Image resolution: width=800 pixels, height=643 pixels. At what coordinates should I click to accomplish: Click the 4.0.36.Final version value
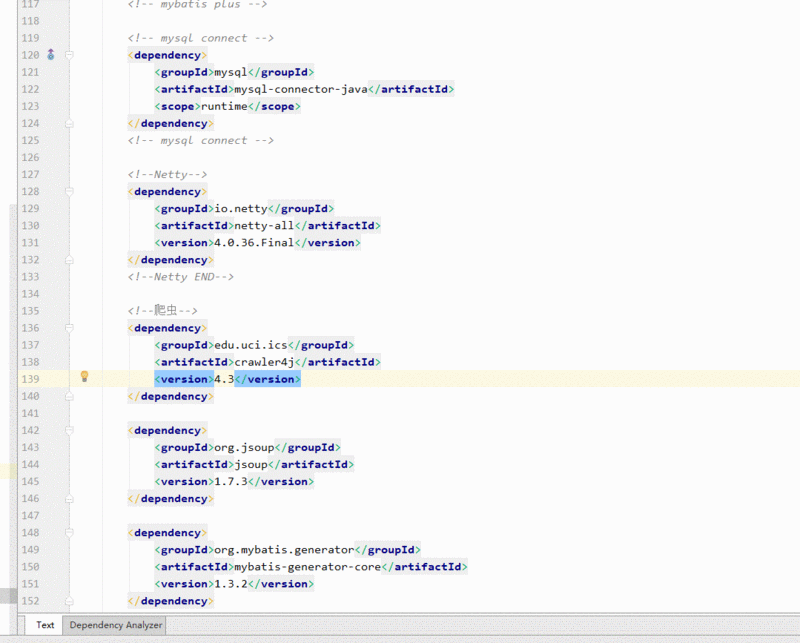click(x=254, y=242)
